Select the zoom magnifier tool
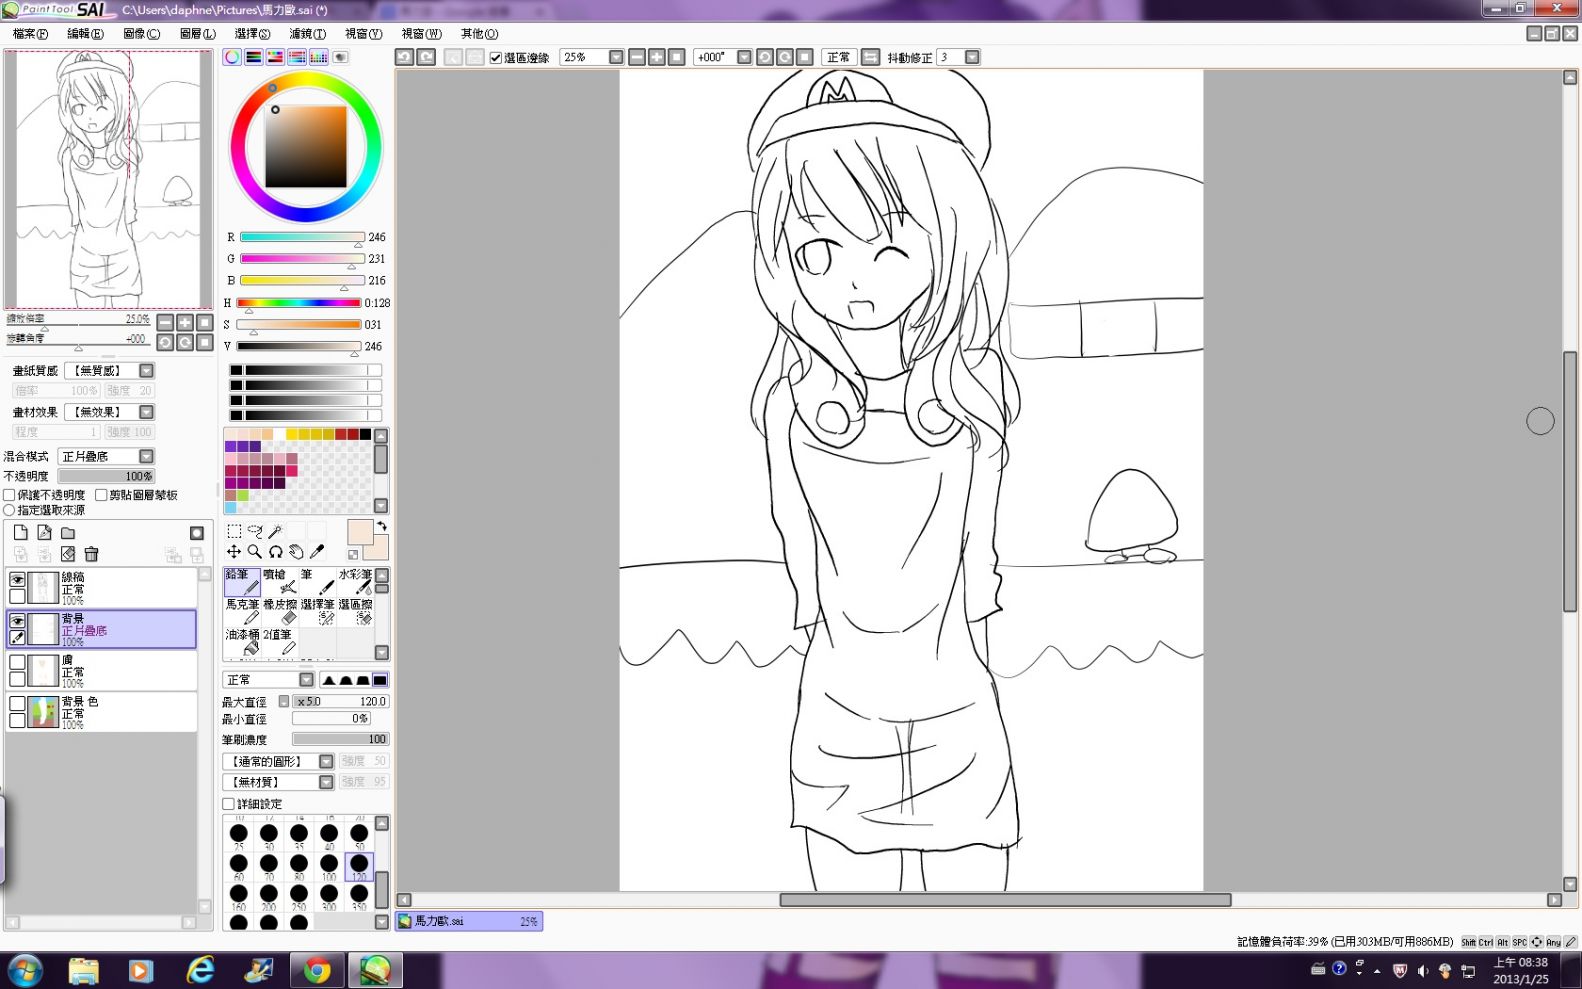This screenshot has height=989, width=1582. [x=255, y=551]
